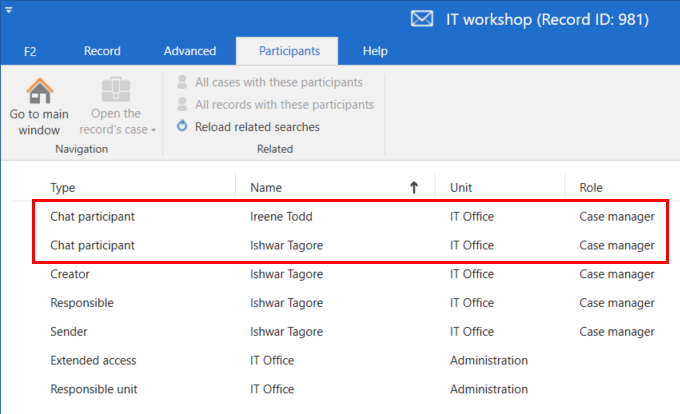Image resolution: width=680 pixels, height=414 pixels.
Task: Click the Go to main window house icon
Action: pyautogui.click(x=40, y=91)
